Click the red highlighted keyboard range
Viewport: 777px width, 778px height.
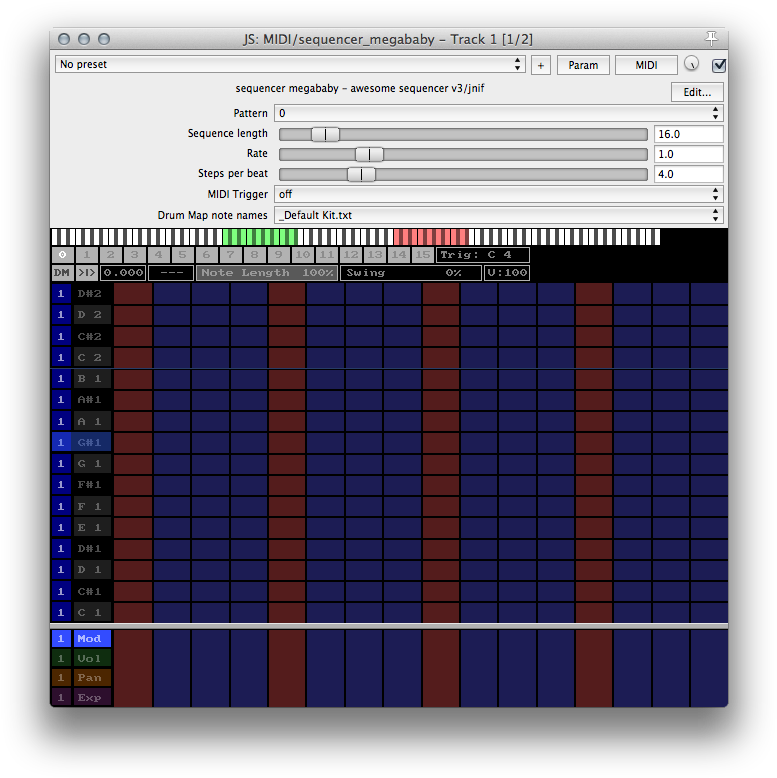[x=431, y=237]
